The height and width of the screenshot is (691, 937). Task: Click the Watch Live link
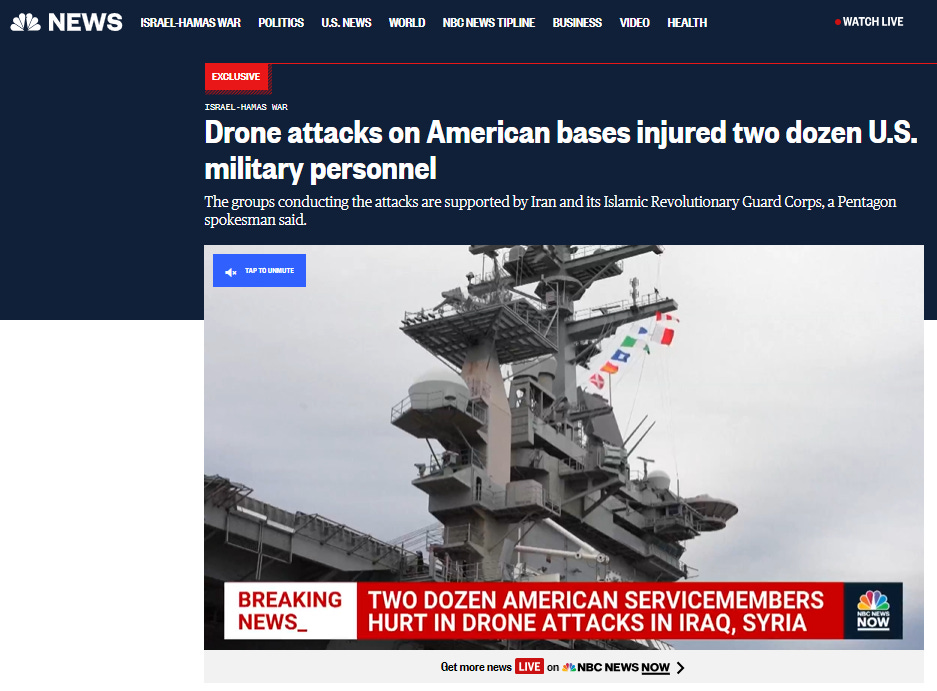tap(872, 22)
